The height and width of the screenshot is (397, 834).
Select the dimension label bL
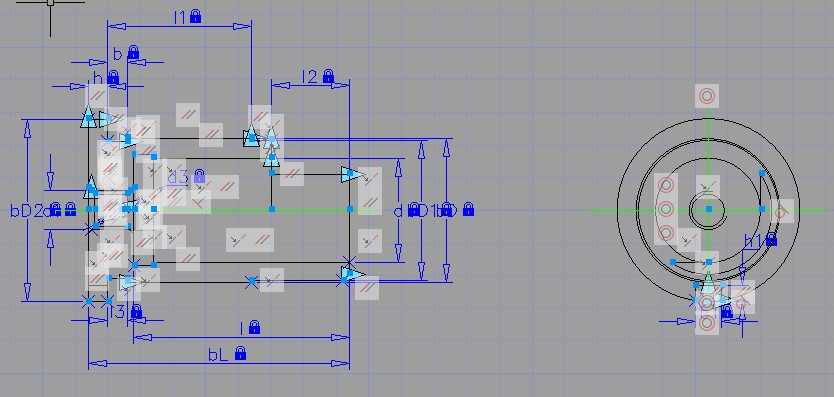click(x=219, y=355)
